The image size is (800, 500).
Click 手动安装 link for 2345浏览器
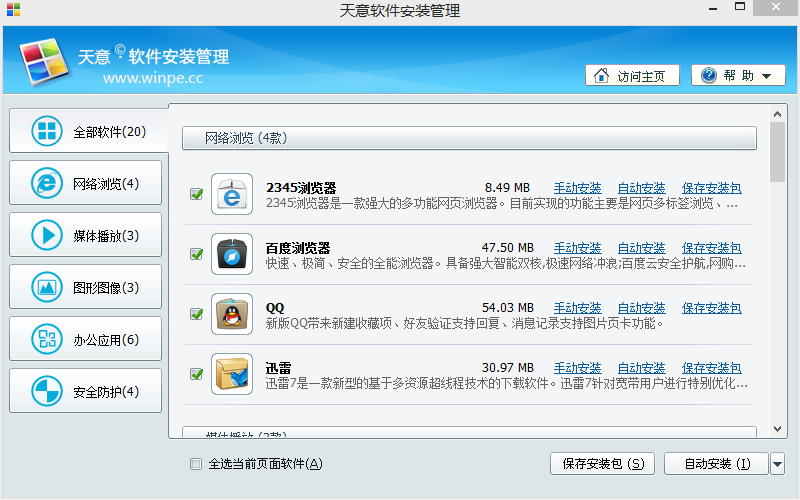click(578, 188)
